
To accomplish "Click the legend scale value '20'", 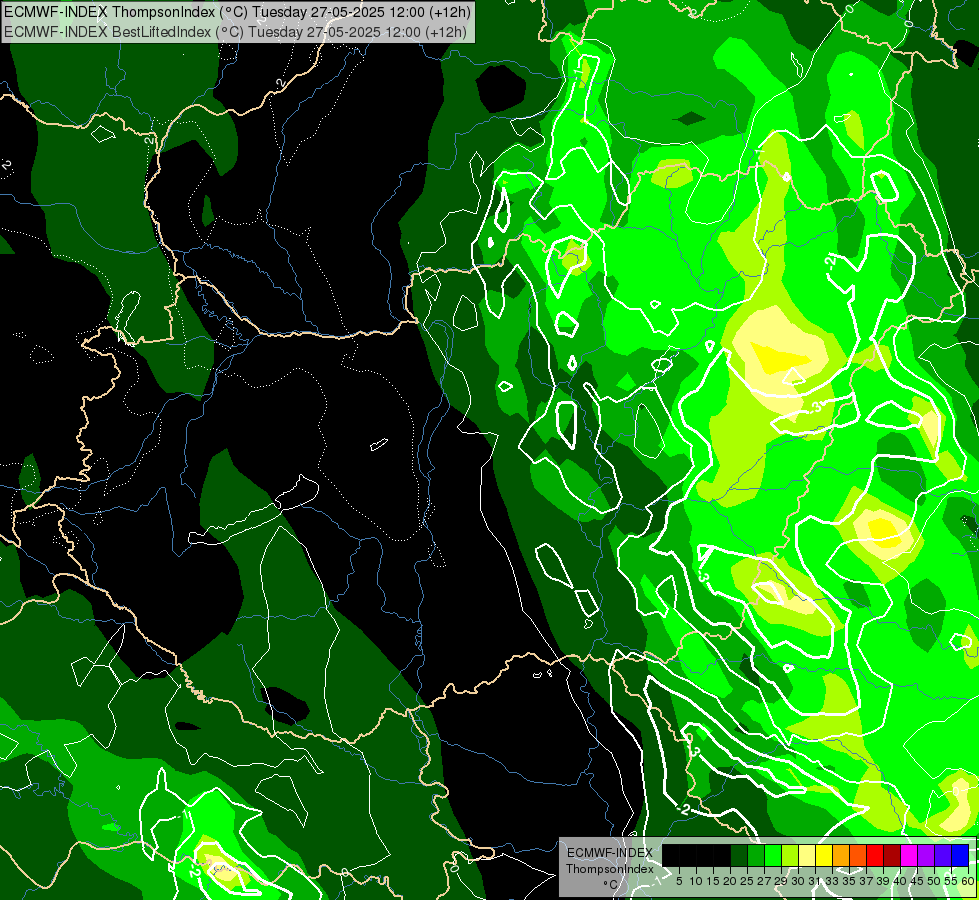I will tap(730, 881).
